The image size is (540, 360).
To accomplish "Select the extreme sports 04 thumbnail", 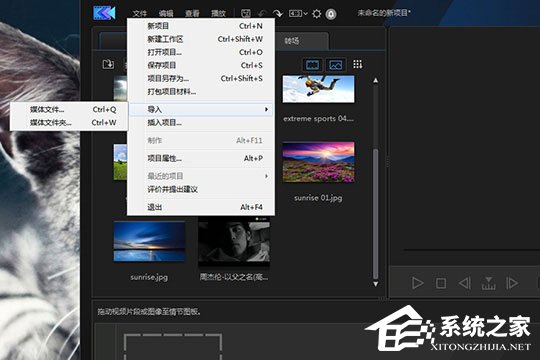I will (318, 89).
